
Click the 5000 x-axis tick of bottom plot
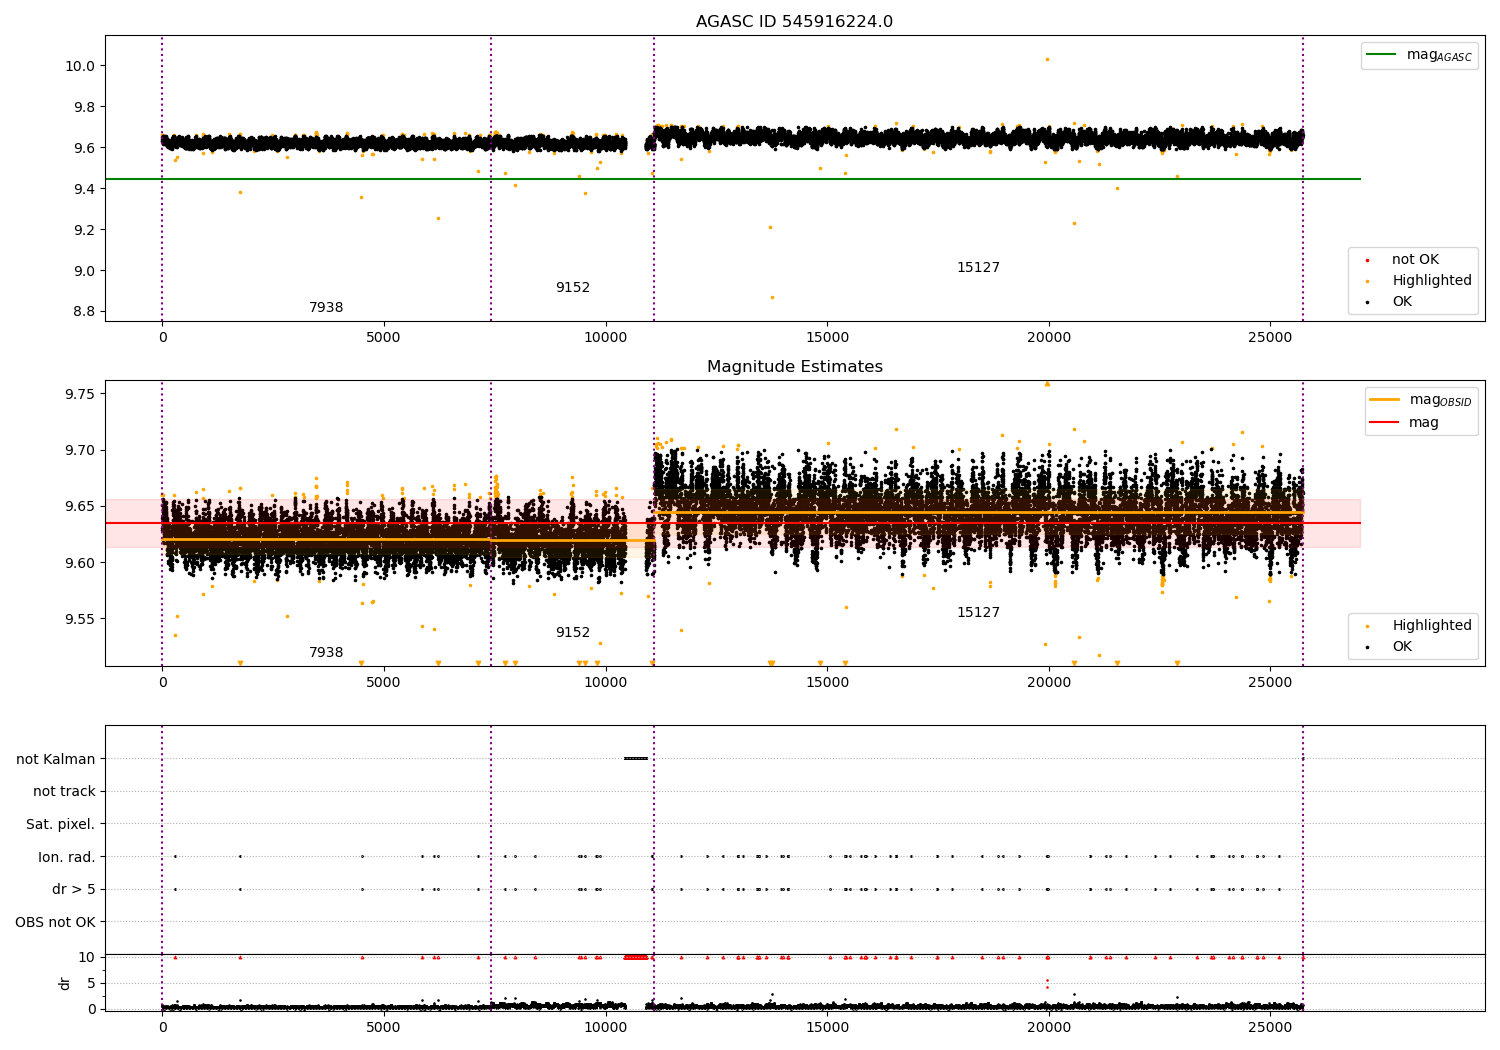point(384,1027)
